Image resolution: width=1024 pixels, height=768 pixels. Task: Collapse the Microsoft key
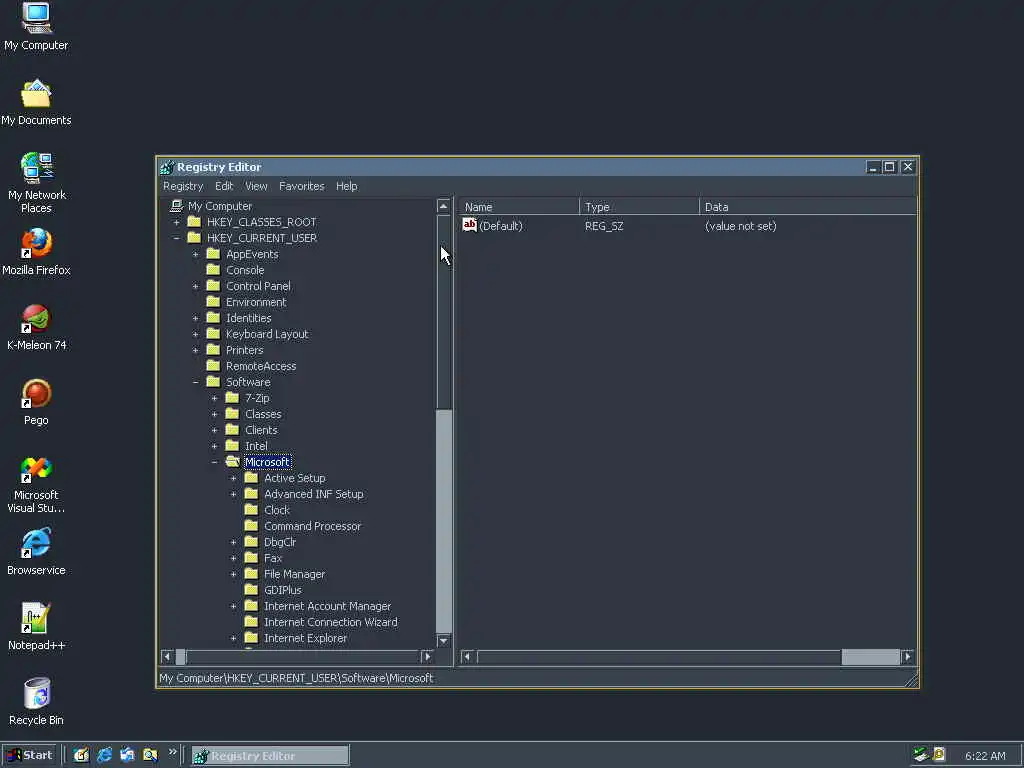click(214, 462)
